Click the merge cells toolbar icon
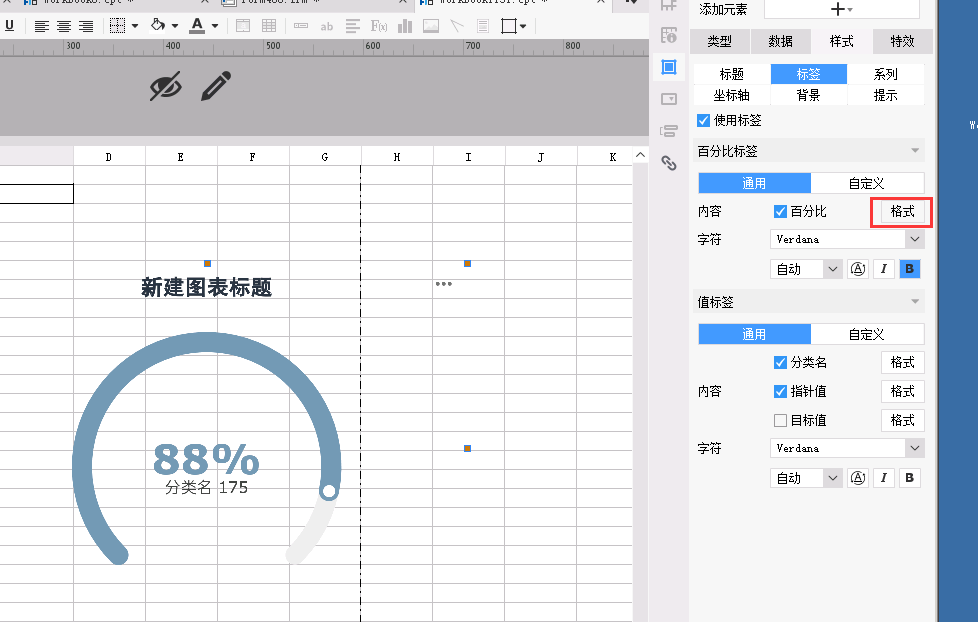This screenshot has height=622, width=978. pos(243,26)
